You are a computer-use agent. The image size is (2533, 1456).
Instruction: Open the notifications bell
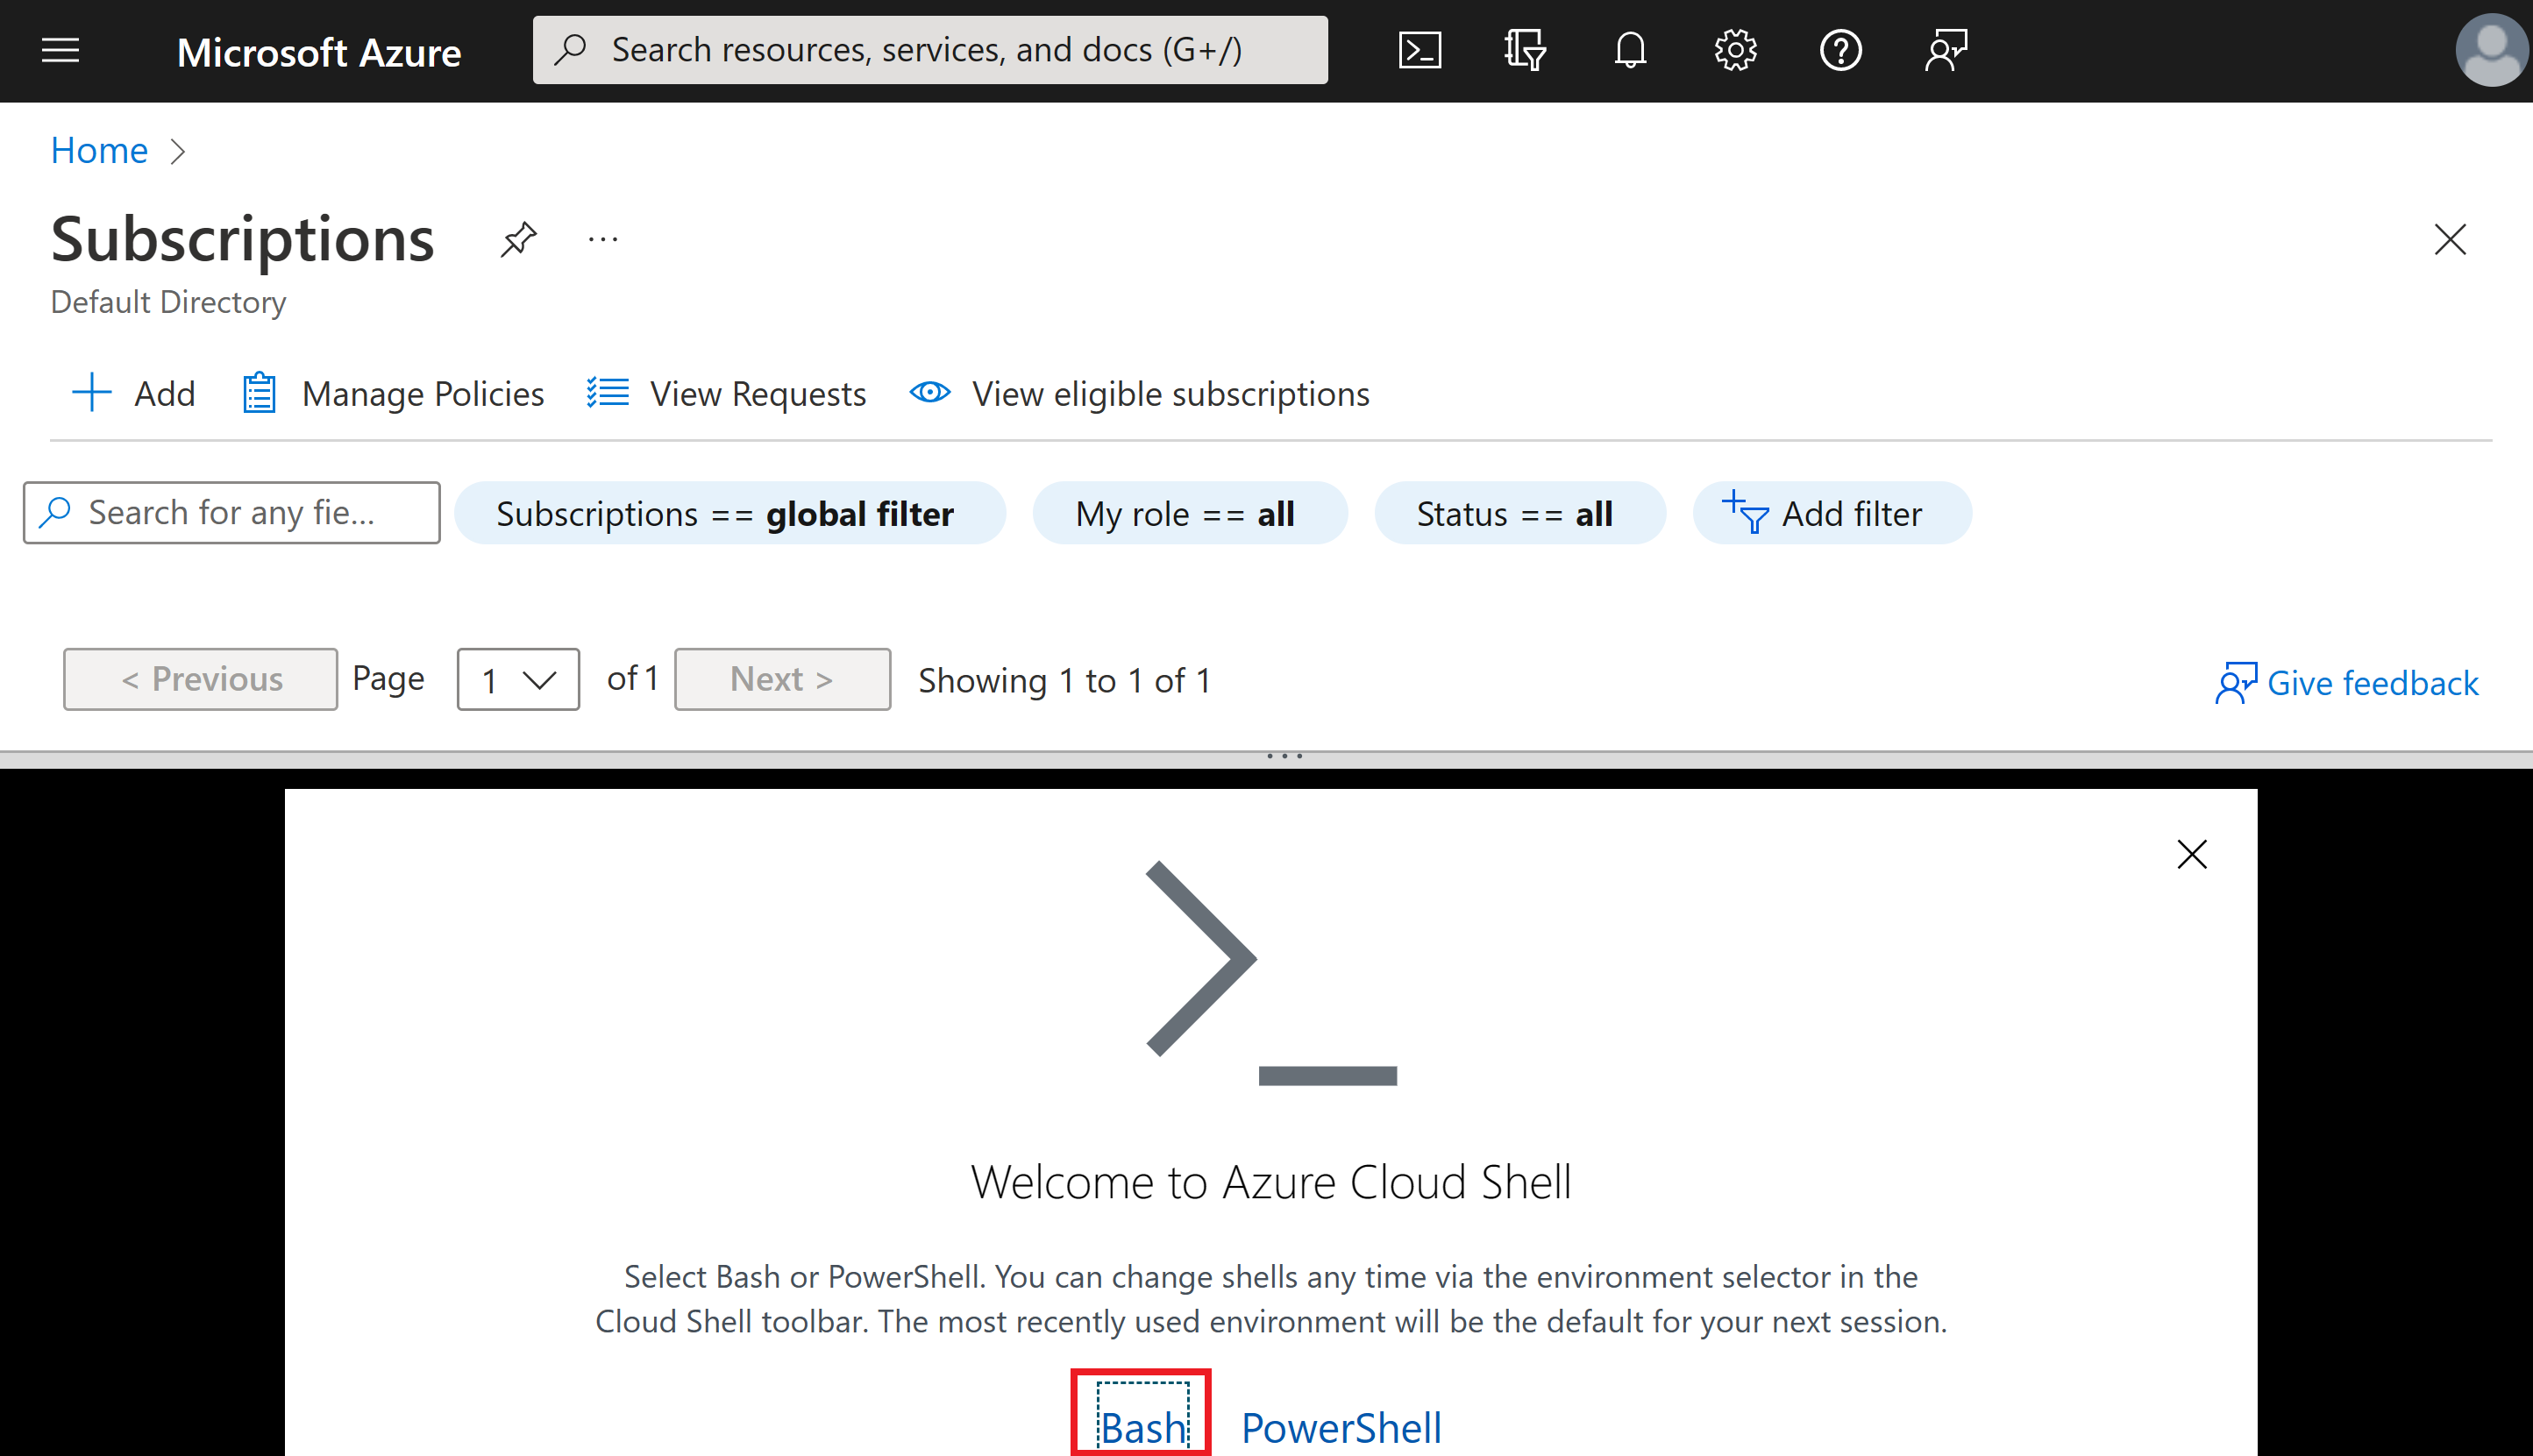(x=1630, y=50)
